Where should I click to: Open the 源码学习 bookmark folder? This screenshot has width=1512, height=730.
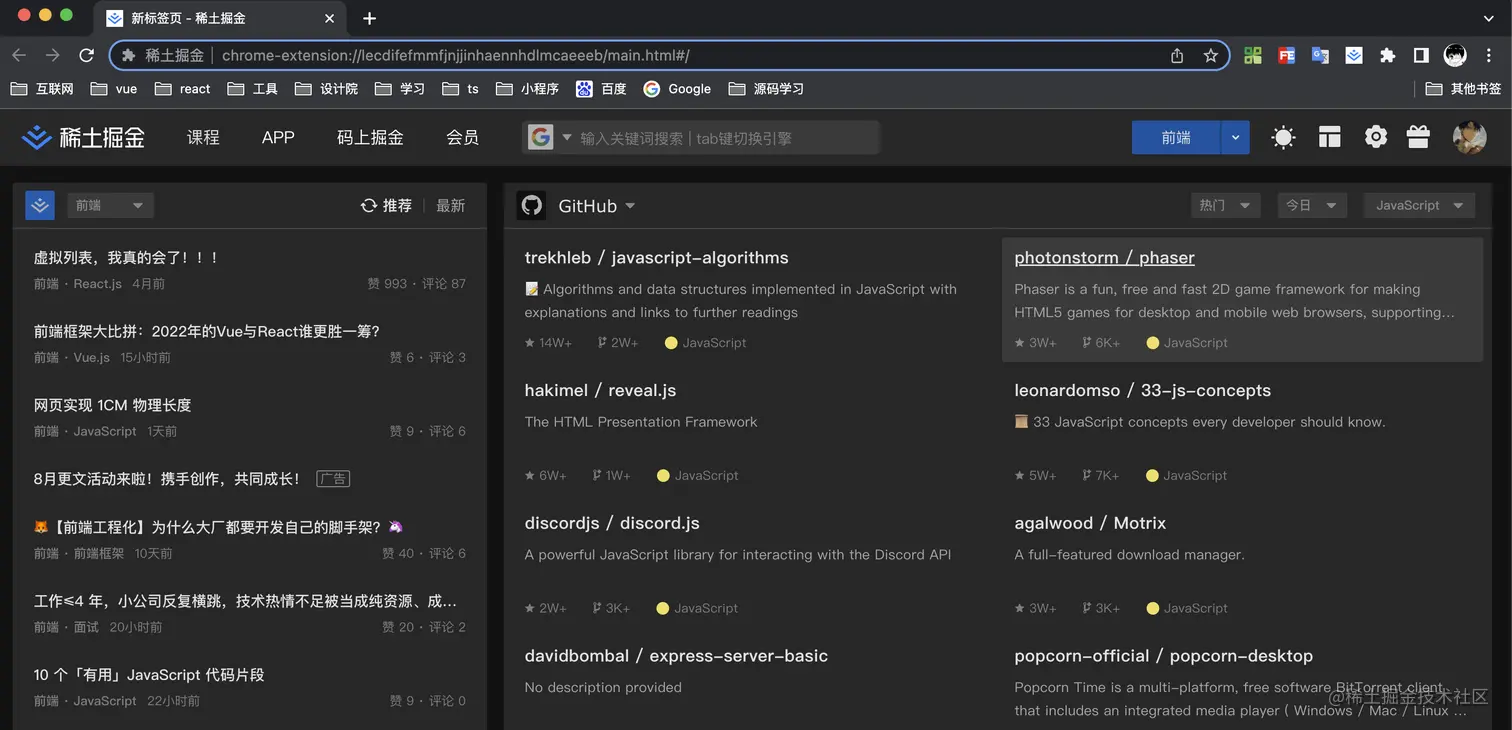point(766,88)
